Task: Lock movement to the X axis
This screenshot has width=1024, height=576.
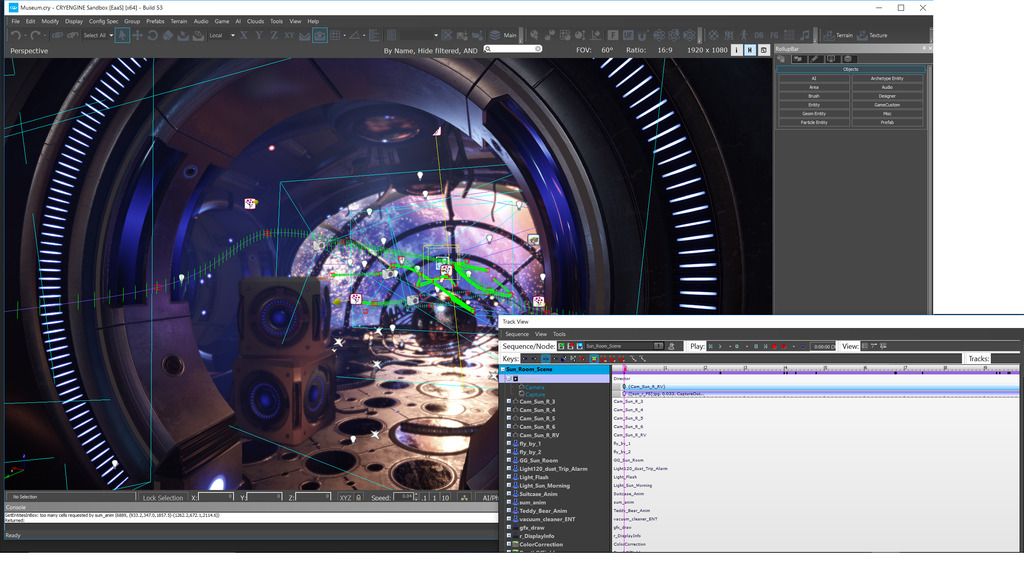Action: coord(244,35)
